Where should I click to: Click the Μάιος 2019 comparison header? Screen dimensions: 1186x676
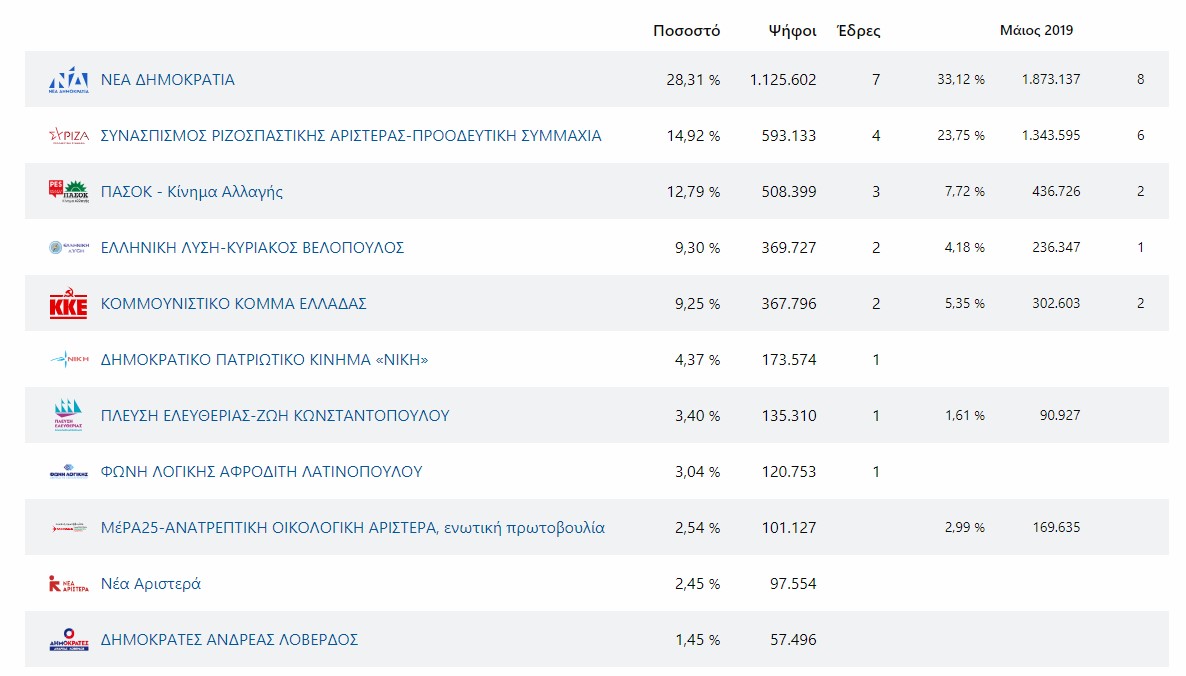coord(1036,30)
